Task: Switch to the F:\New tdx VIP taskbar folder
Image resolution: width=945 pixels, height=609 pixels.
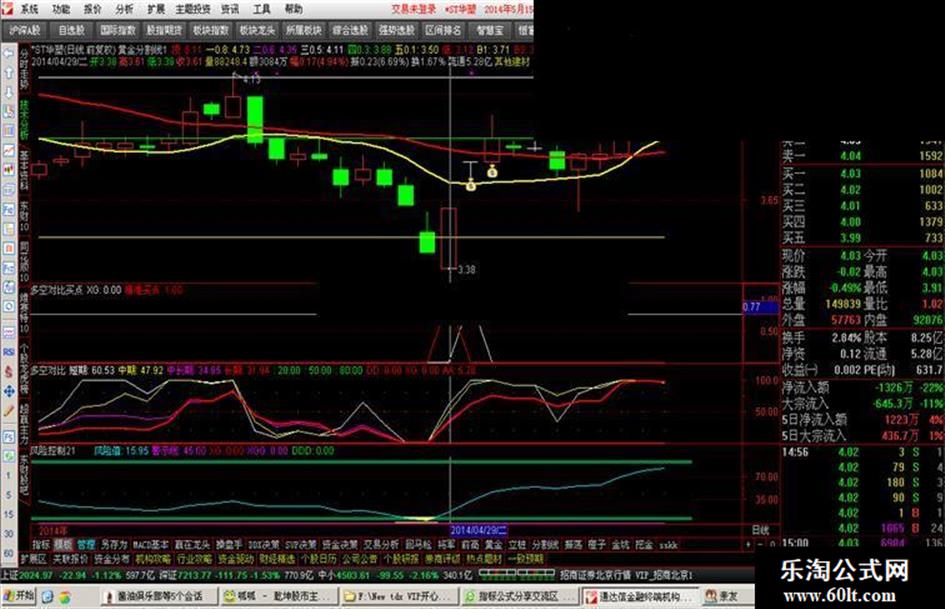Action: click(399, 596)
